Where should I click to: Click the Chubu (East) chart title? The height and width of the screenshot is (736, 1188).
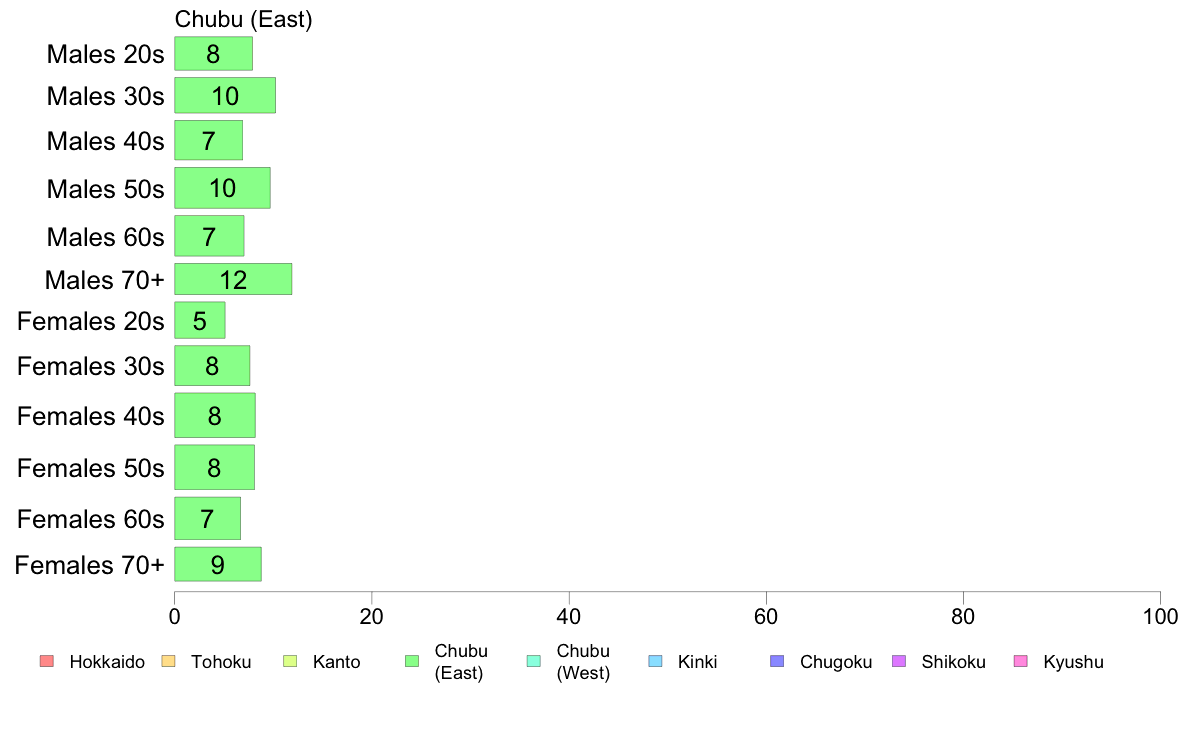click(243, 19)
